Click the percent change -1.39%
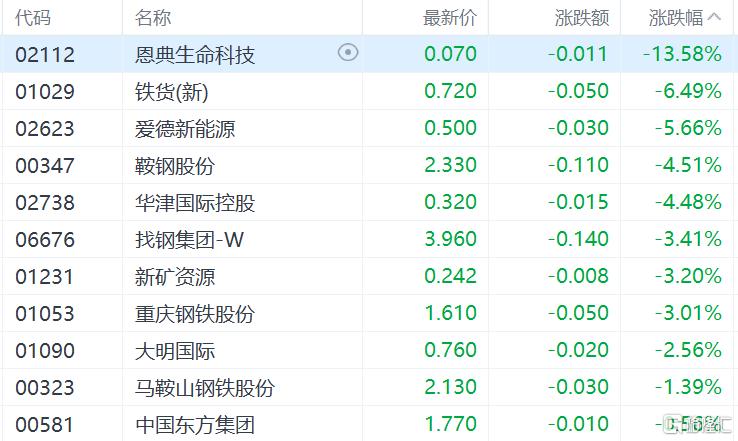The height and width of the screenshot is (441, 738). click(689, 387)
